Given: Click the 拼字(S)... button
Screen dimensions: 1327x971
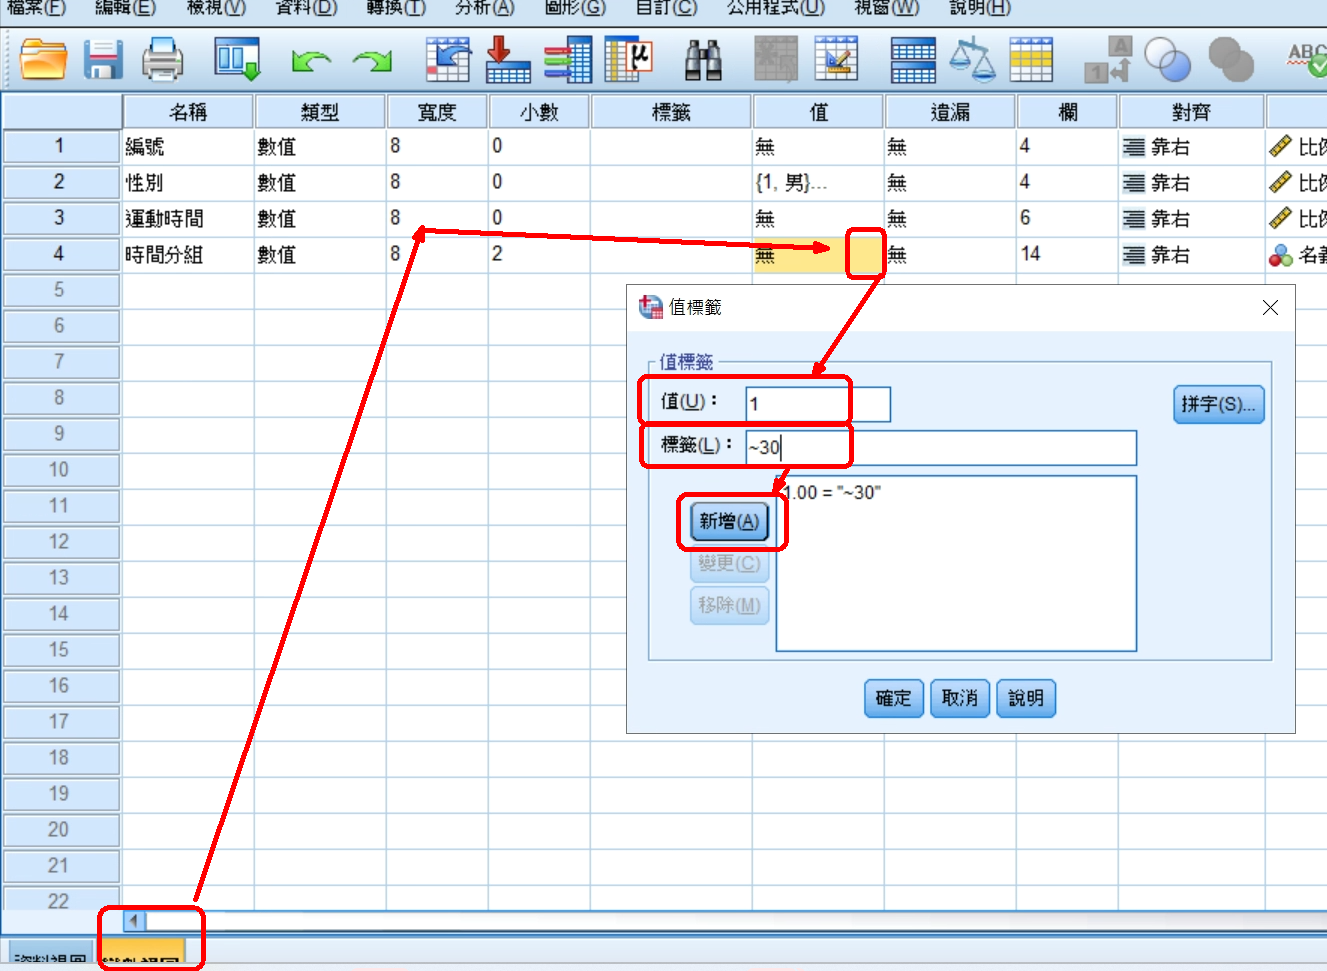Looking at the screenshot, I should (x=1217, y=404).
